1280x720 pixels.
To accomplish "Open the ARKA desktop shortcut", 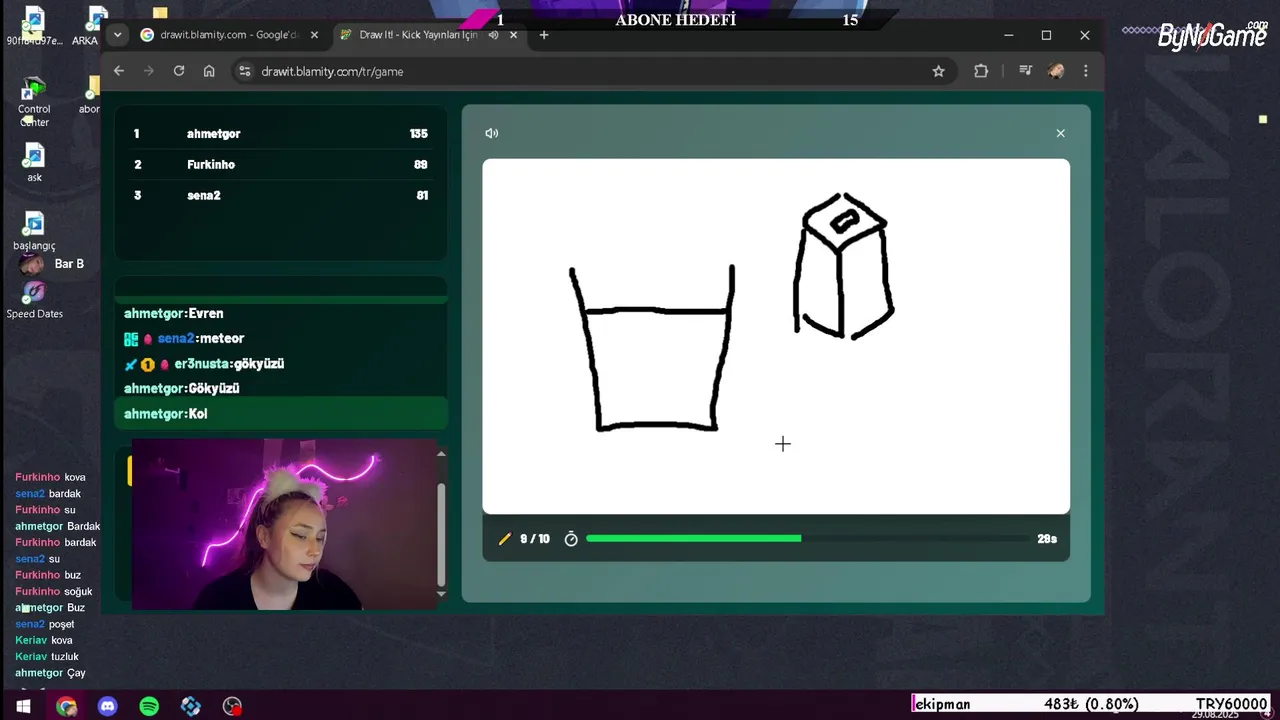I will (x=88, y=27).
